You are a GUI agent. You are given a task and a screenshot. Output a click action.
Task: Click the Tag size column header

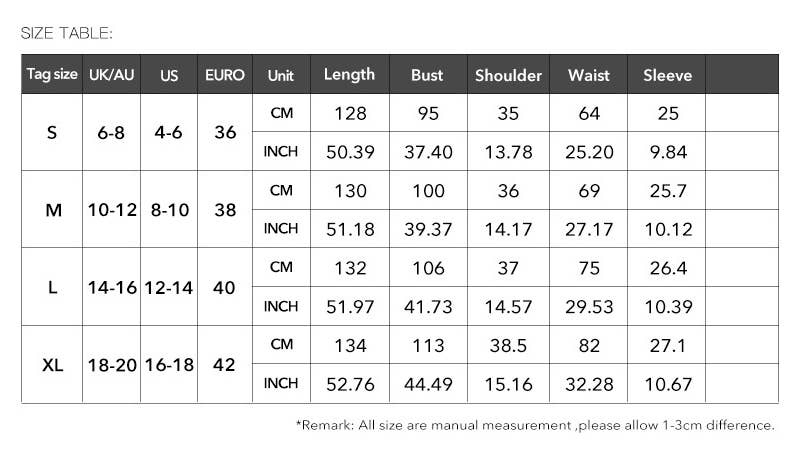(x=52, y=75)
